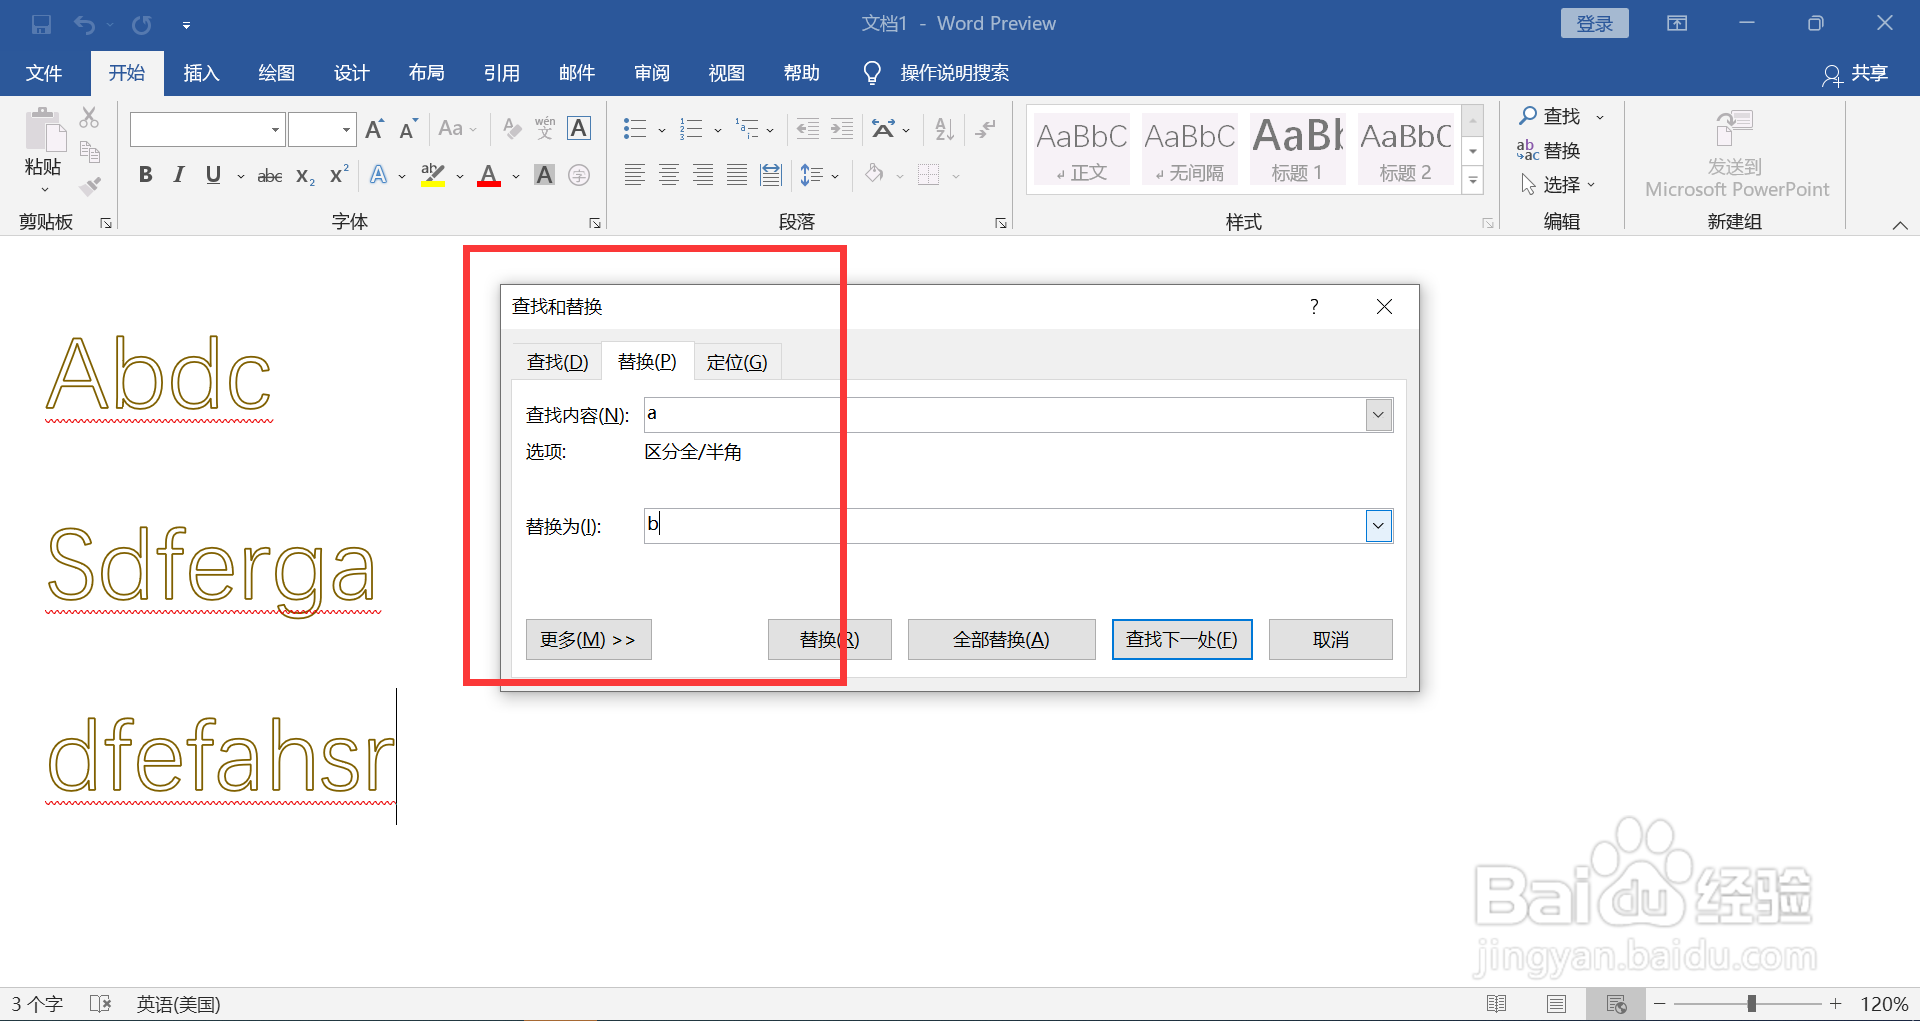Image resolution: width=1920 pixels, height=1021 pixels.
Task: Expand 查找内容 history dropdown
Action: [x=1379, y=415]
